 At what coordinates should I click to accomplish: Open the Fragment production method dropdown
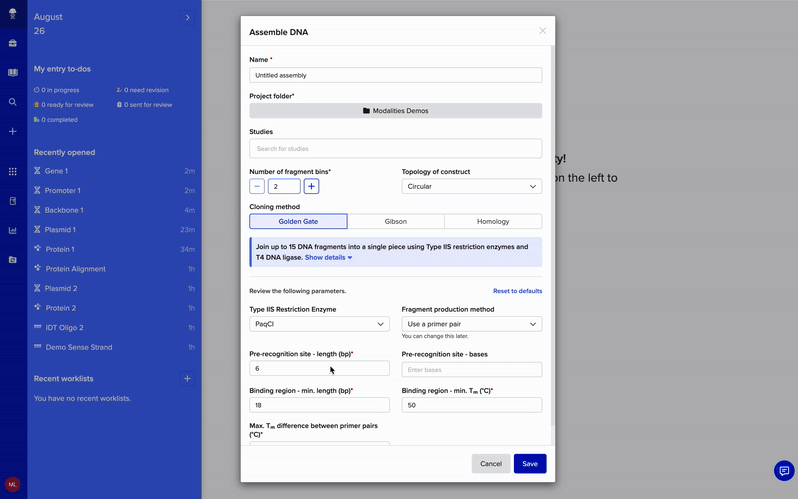click(472, 324)
